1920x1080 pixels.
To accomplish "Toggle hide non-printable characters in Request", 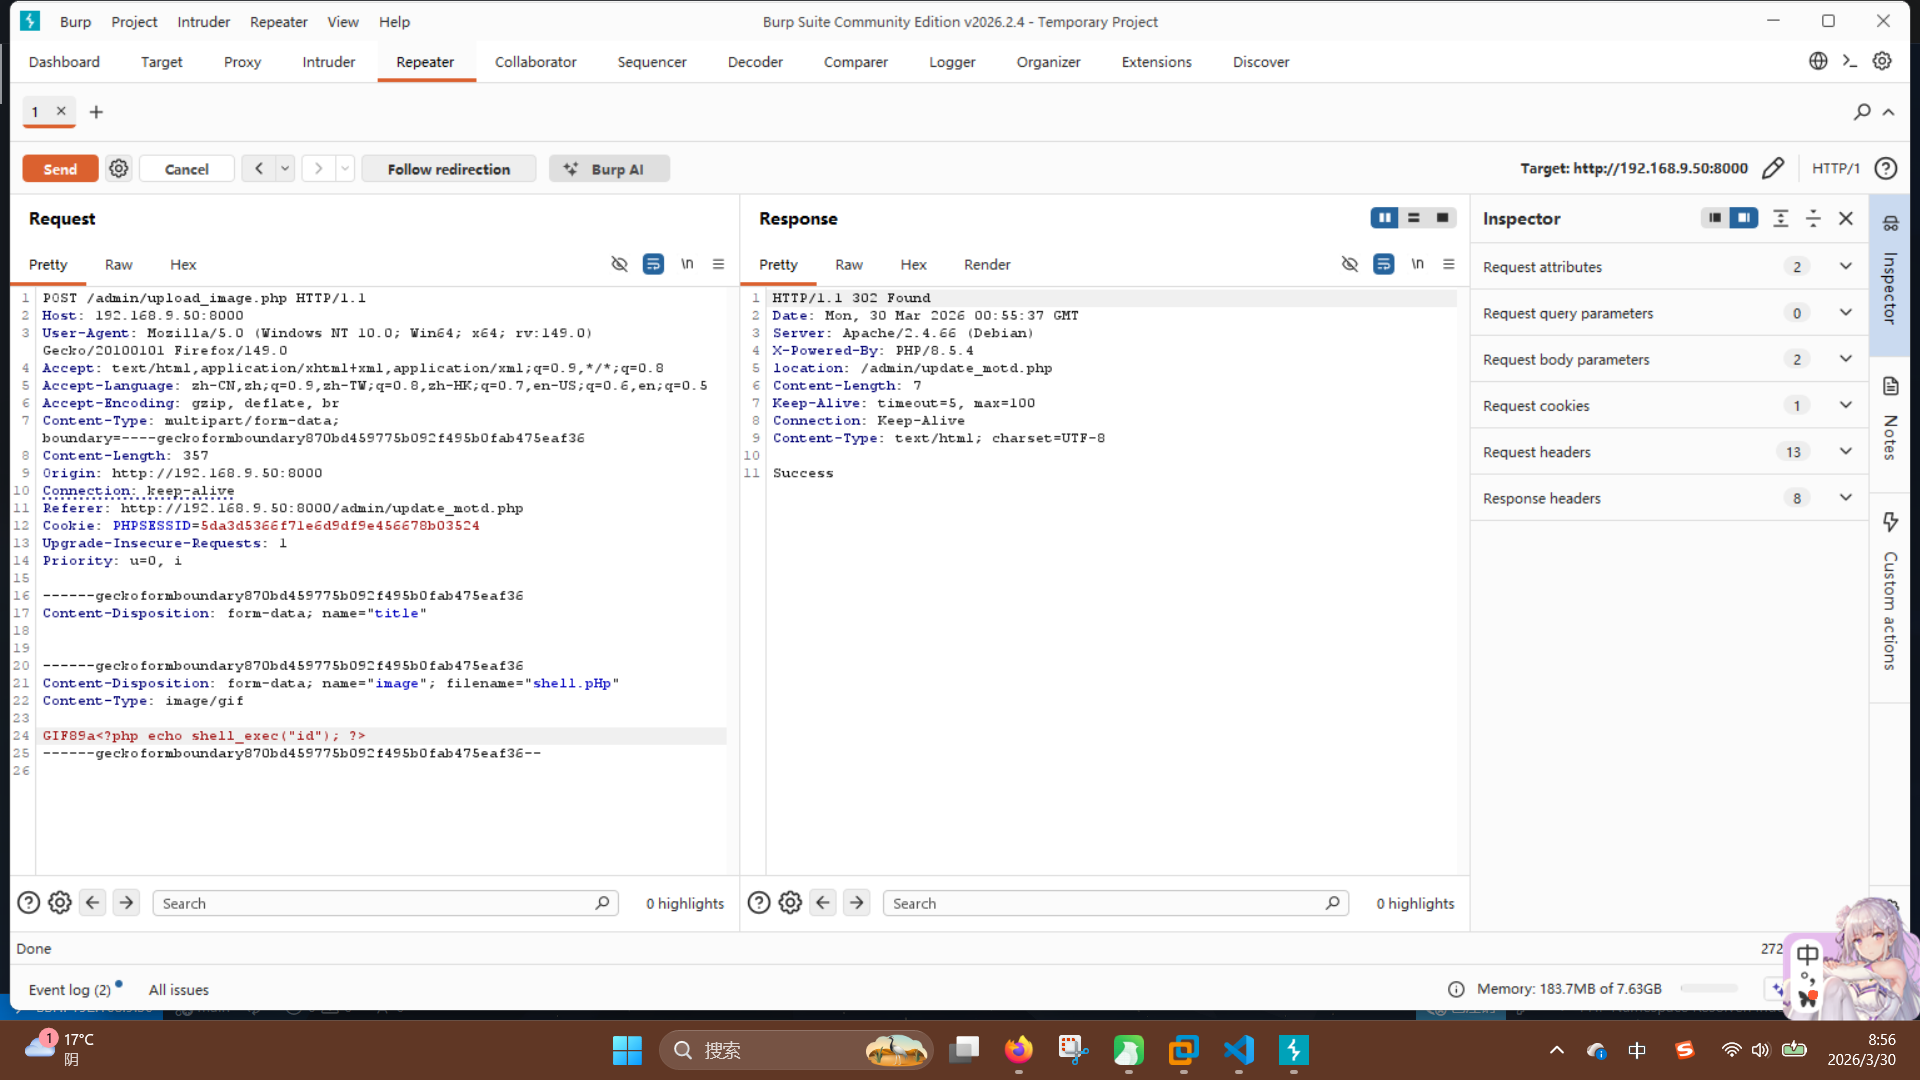I will click(619, 264).
